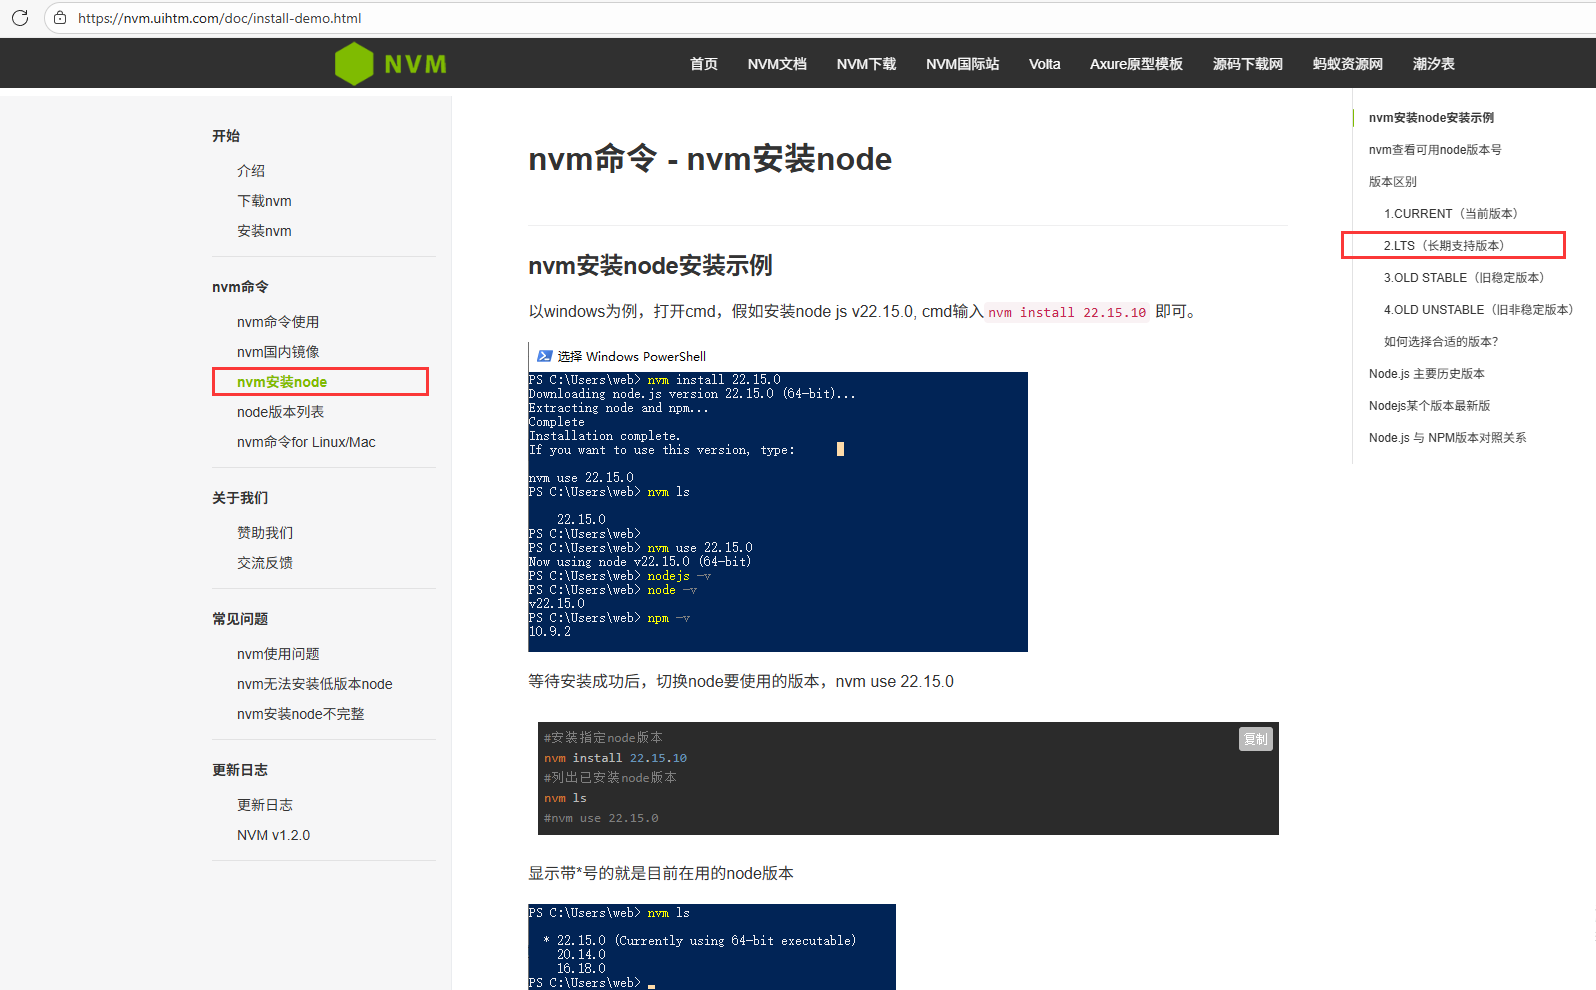Open nvm命令for Linux/Mac sidebar link

click(x=306, y=442)
